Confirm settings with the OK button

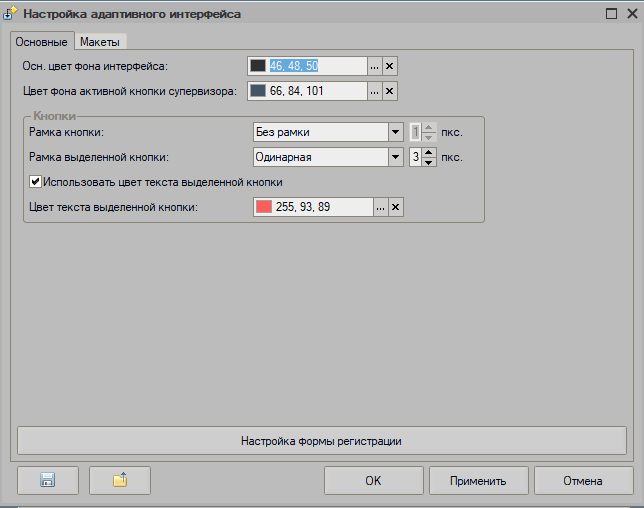[x=373, y=480]
